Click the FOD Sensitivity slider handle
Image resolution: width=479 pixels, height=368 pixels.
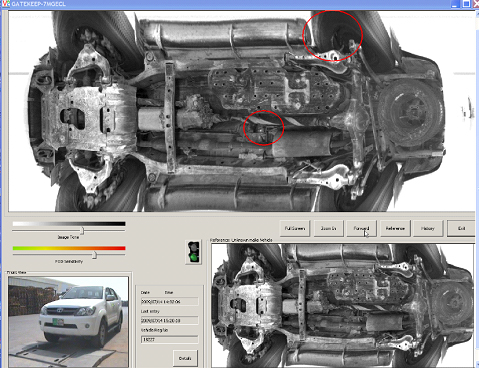94,255
